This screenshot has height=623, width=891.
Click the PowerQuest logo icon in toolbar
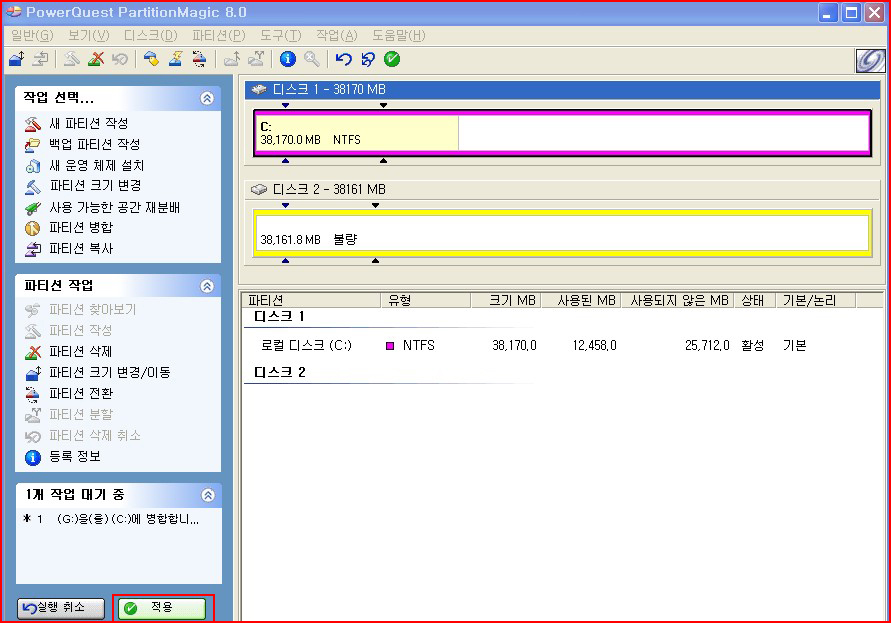pyautogui.click(x=870, y=61)
